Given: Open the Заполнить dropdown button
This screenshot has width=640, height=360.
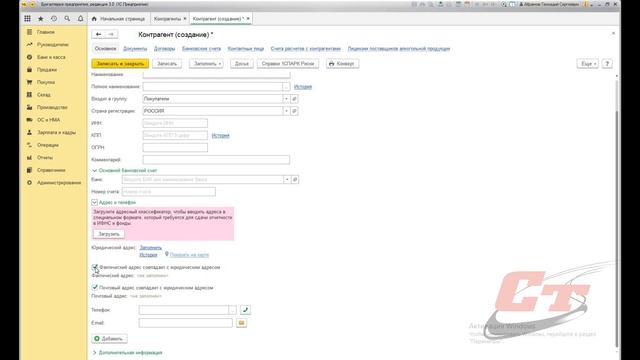Looking at the screenshot, I should click(206, 64).
